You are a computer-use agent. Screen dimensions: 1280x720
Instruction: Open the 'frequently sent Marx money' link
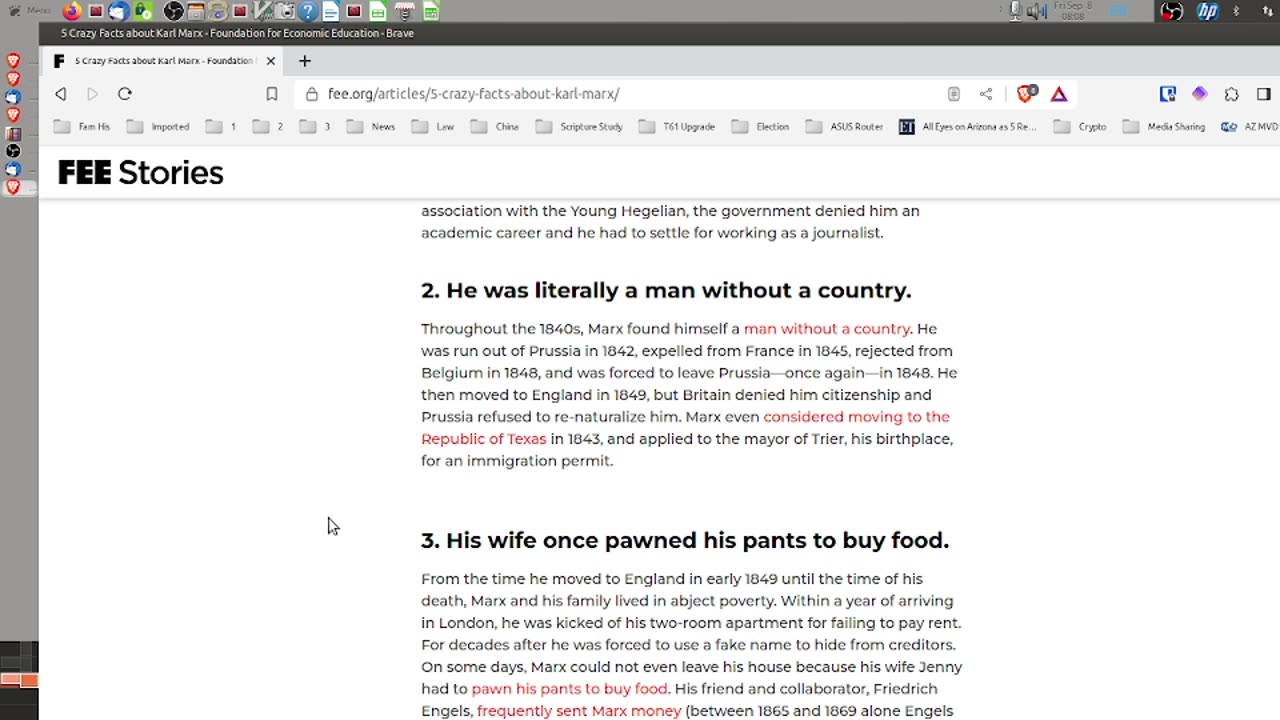(579, 711)
